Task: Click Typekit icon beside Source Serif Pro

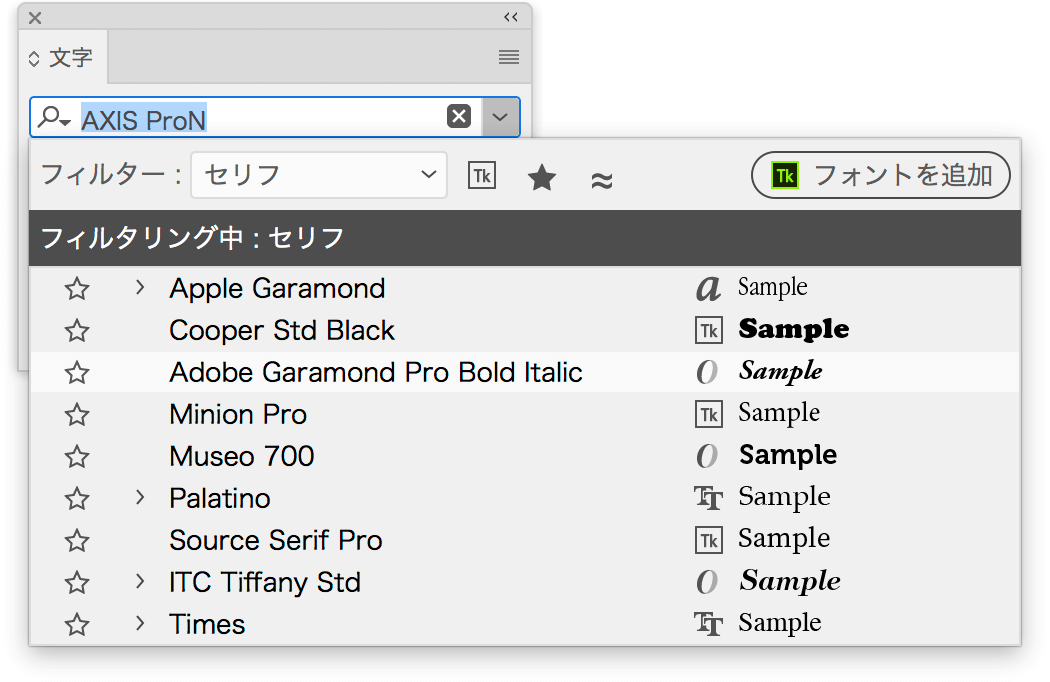Action: [x=708, y=541]
